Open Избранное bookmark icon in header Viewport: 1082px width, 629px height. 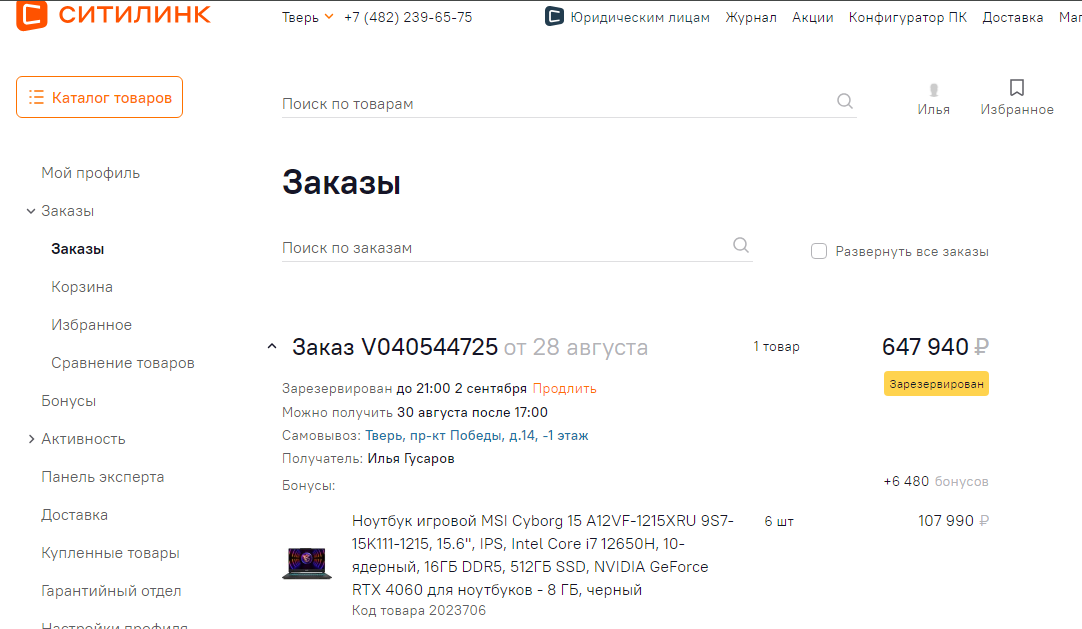(1016, 88)
